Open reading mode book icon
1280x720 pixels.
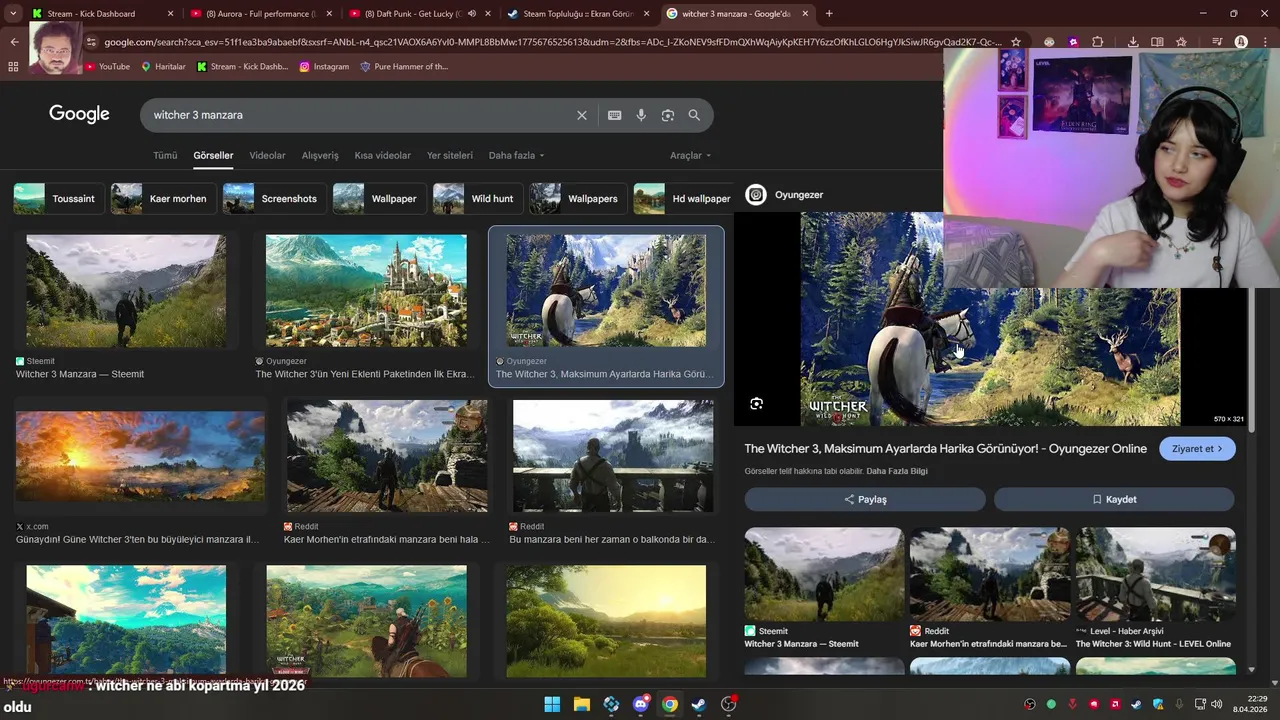[1157, 42]
